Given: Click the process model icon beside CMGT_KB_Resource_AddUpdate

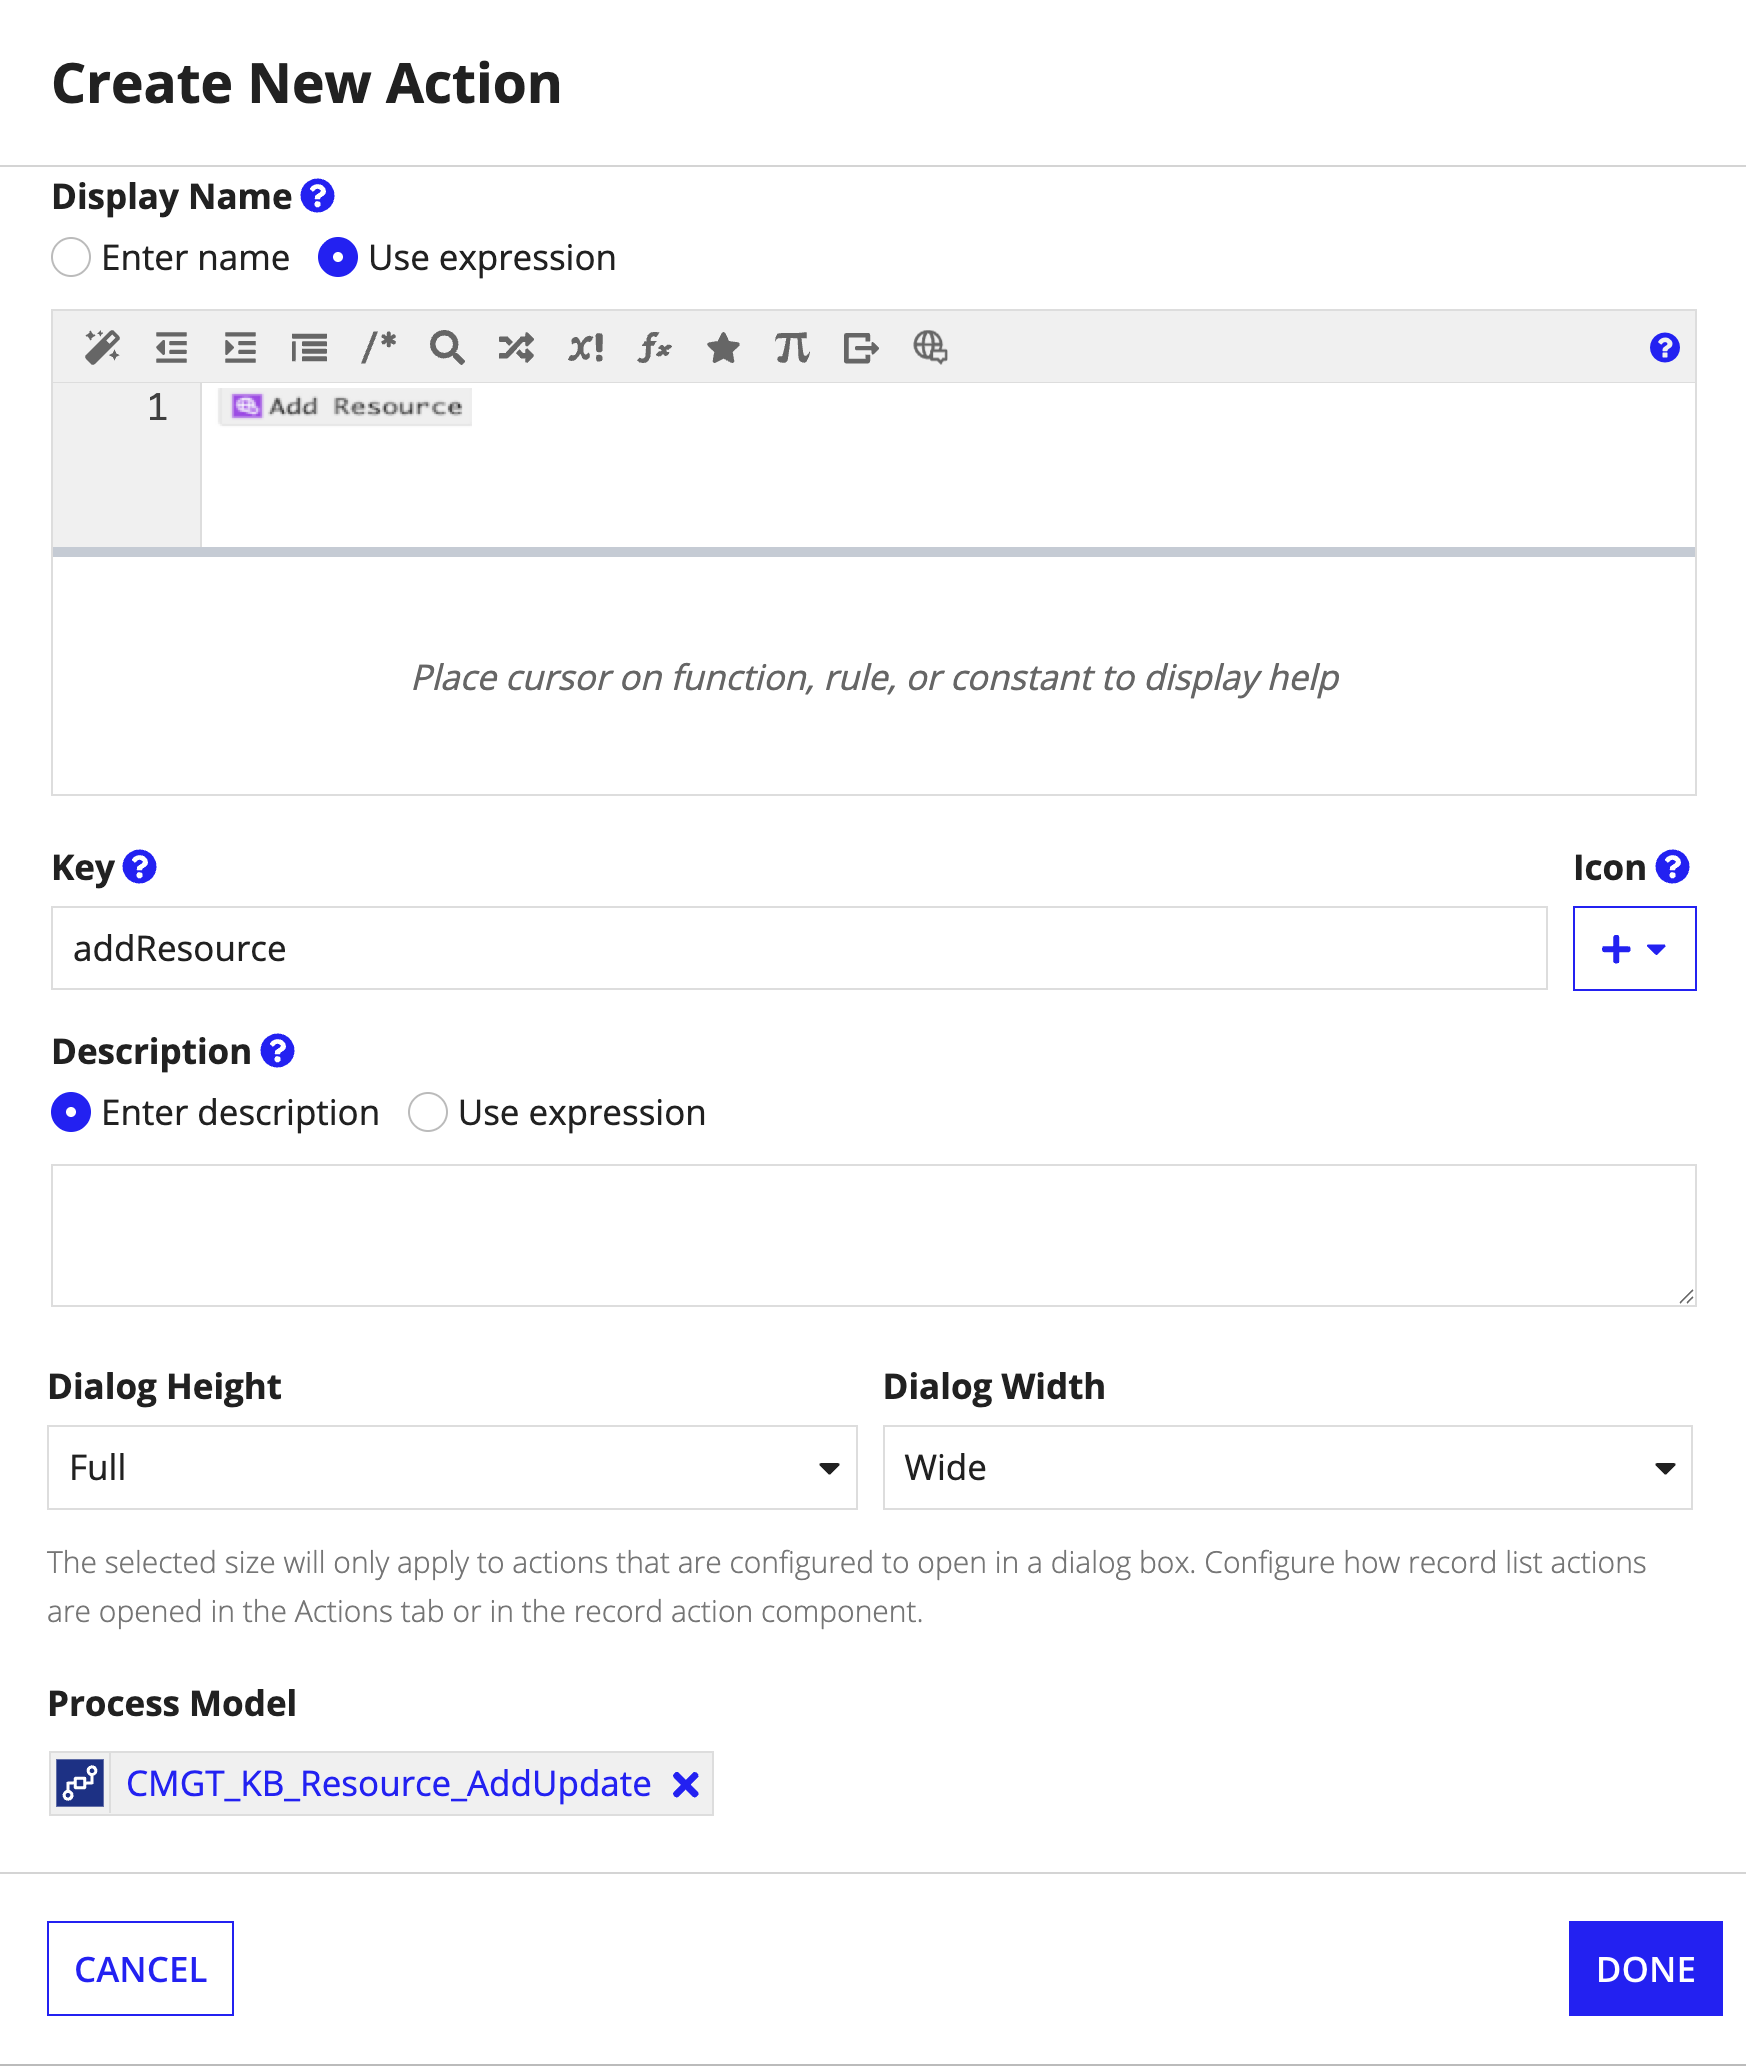Looking at the screenshot, I should [x=80, y=1783].
